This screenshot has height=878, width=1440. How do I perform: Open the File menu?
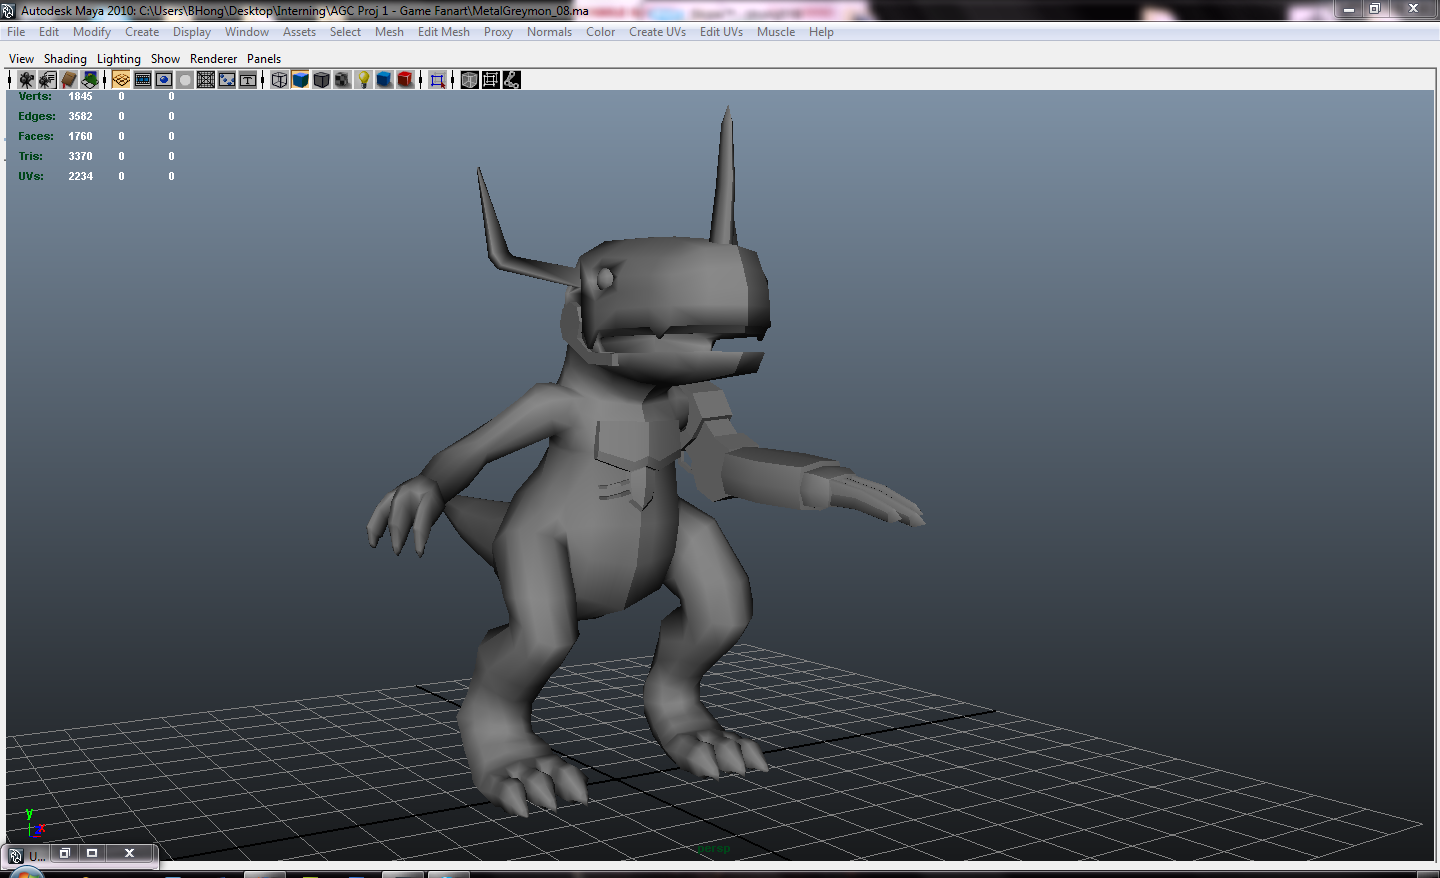[x=16, y=32]
